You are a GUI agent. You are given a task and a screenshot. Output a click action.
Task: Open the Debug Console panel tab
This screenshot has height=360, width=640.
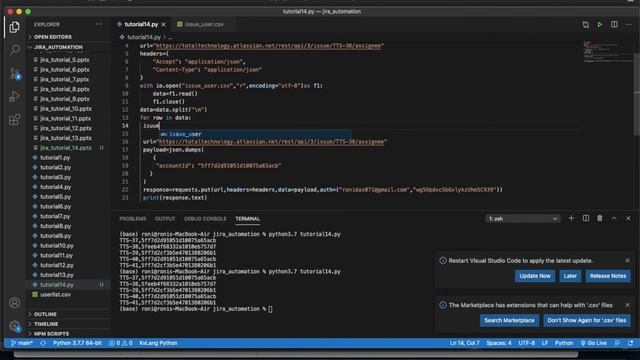click(205, 219)
